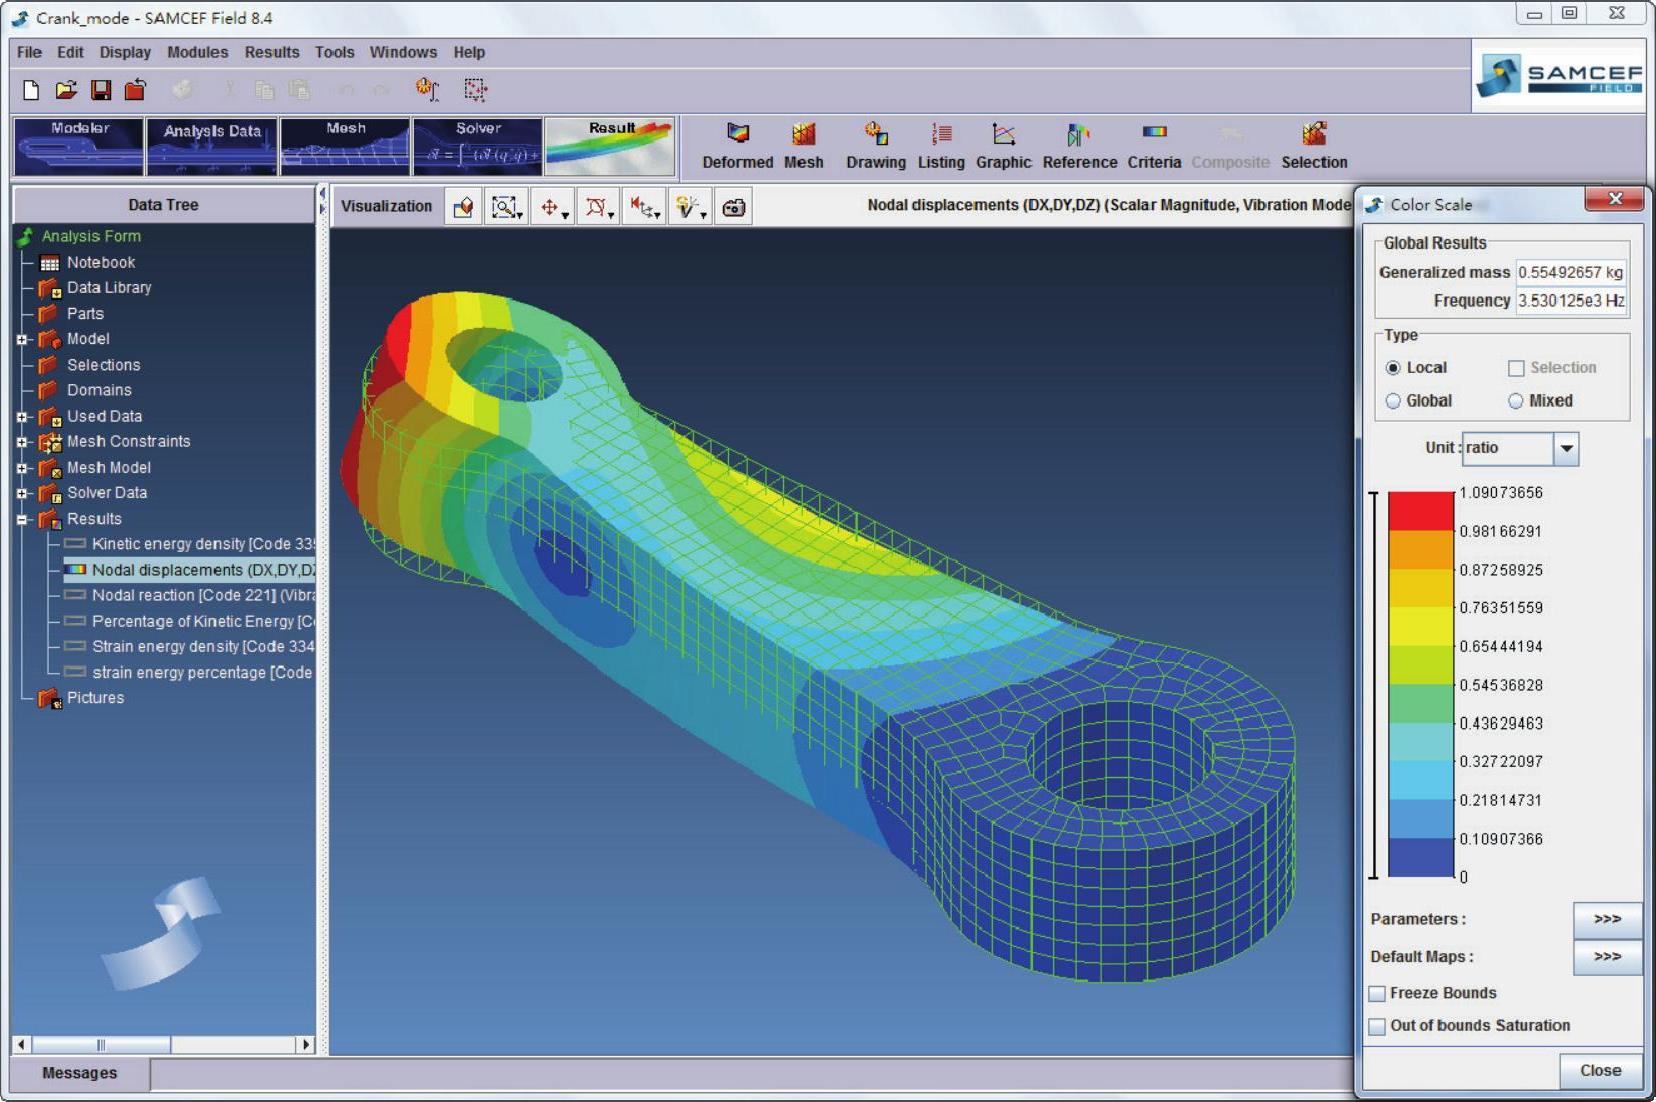Enable Out of bounds Saturation checkbox
This screenshot has width=1656, height=1102.
coord(1378,1026)
